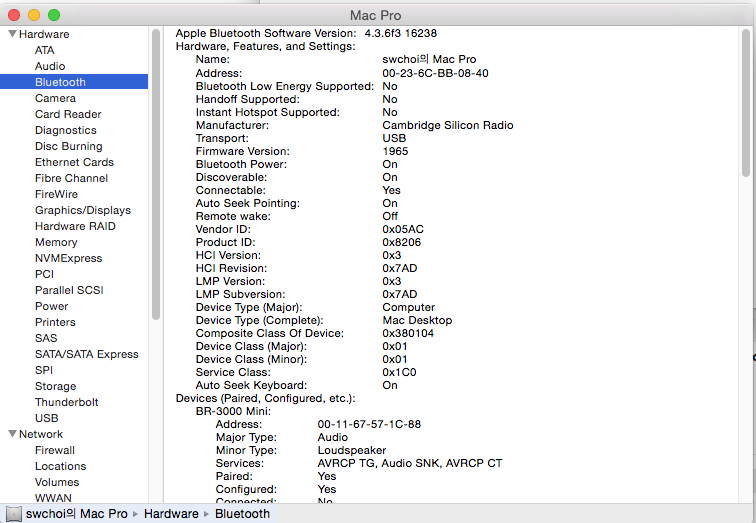Select Fibre Channel in the sidebar
The image size is (756, 523).
tap(71, 178)
